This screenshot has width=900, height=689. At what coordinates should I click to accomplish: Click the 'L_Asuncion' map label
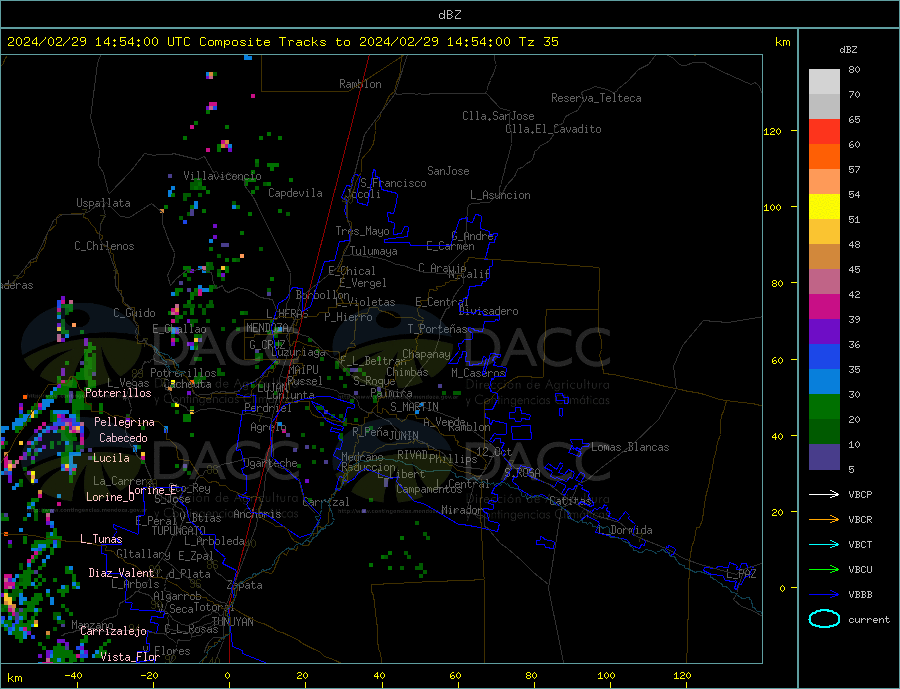(x=500, y=195)
